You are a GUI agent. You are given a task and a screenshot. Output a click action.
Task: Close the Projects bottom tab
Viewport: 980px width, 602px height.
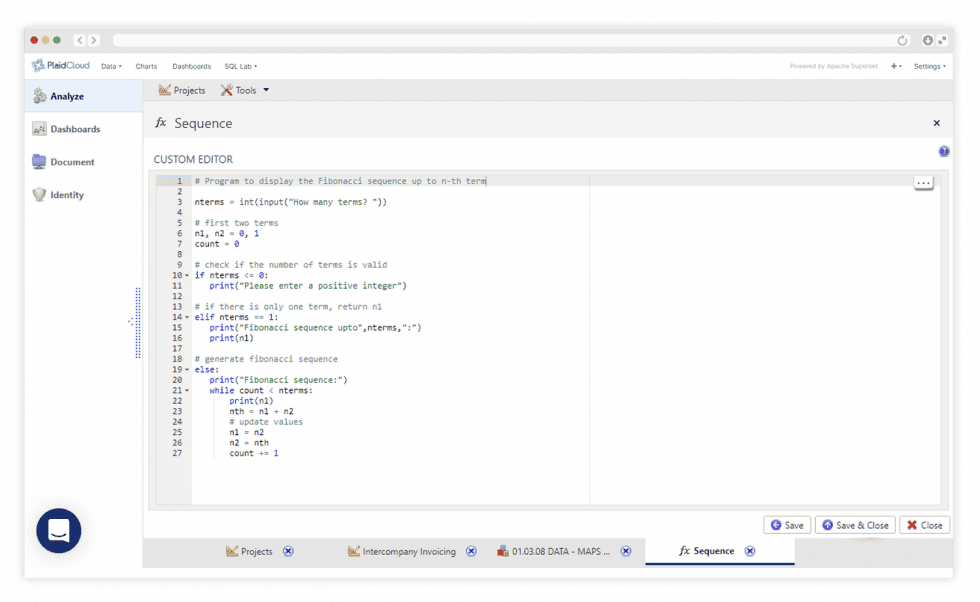[288, 551]
